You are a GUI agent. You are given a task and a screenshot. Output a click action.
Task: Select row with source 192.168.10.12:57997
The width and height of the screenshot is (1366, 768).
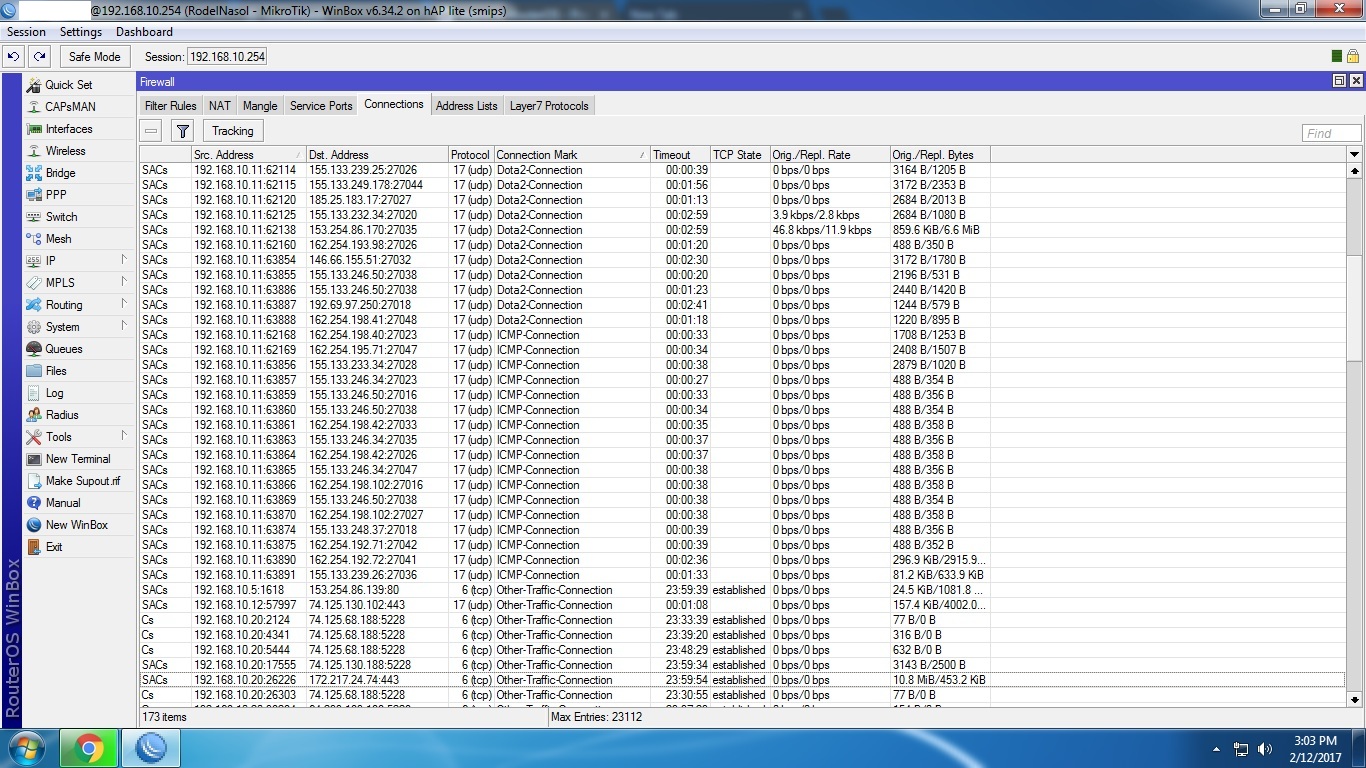[741, 605]
